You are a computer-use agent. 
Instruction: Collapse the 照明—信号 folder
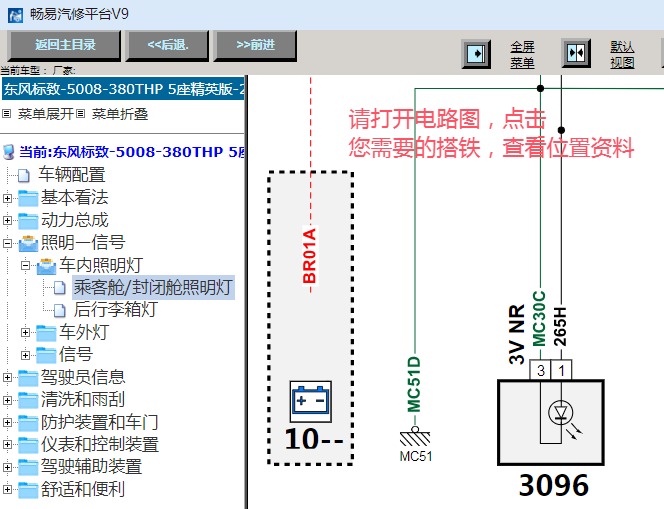point(7,243)
